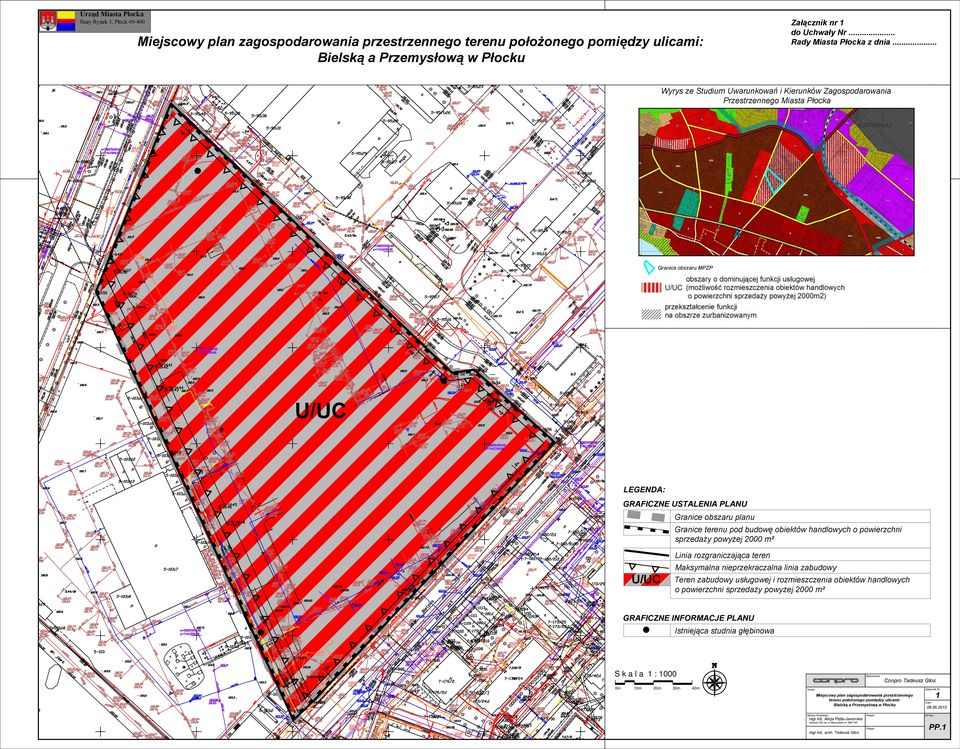This screenshot has width=960, height=749.
Task: Click the 'Skala 1 : 1000' text
Action: [646, 674]
